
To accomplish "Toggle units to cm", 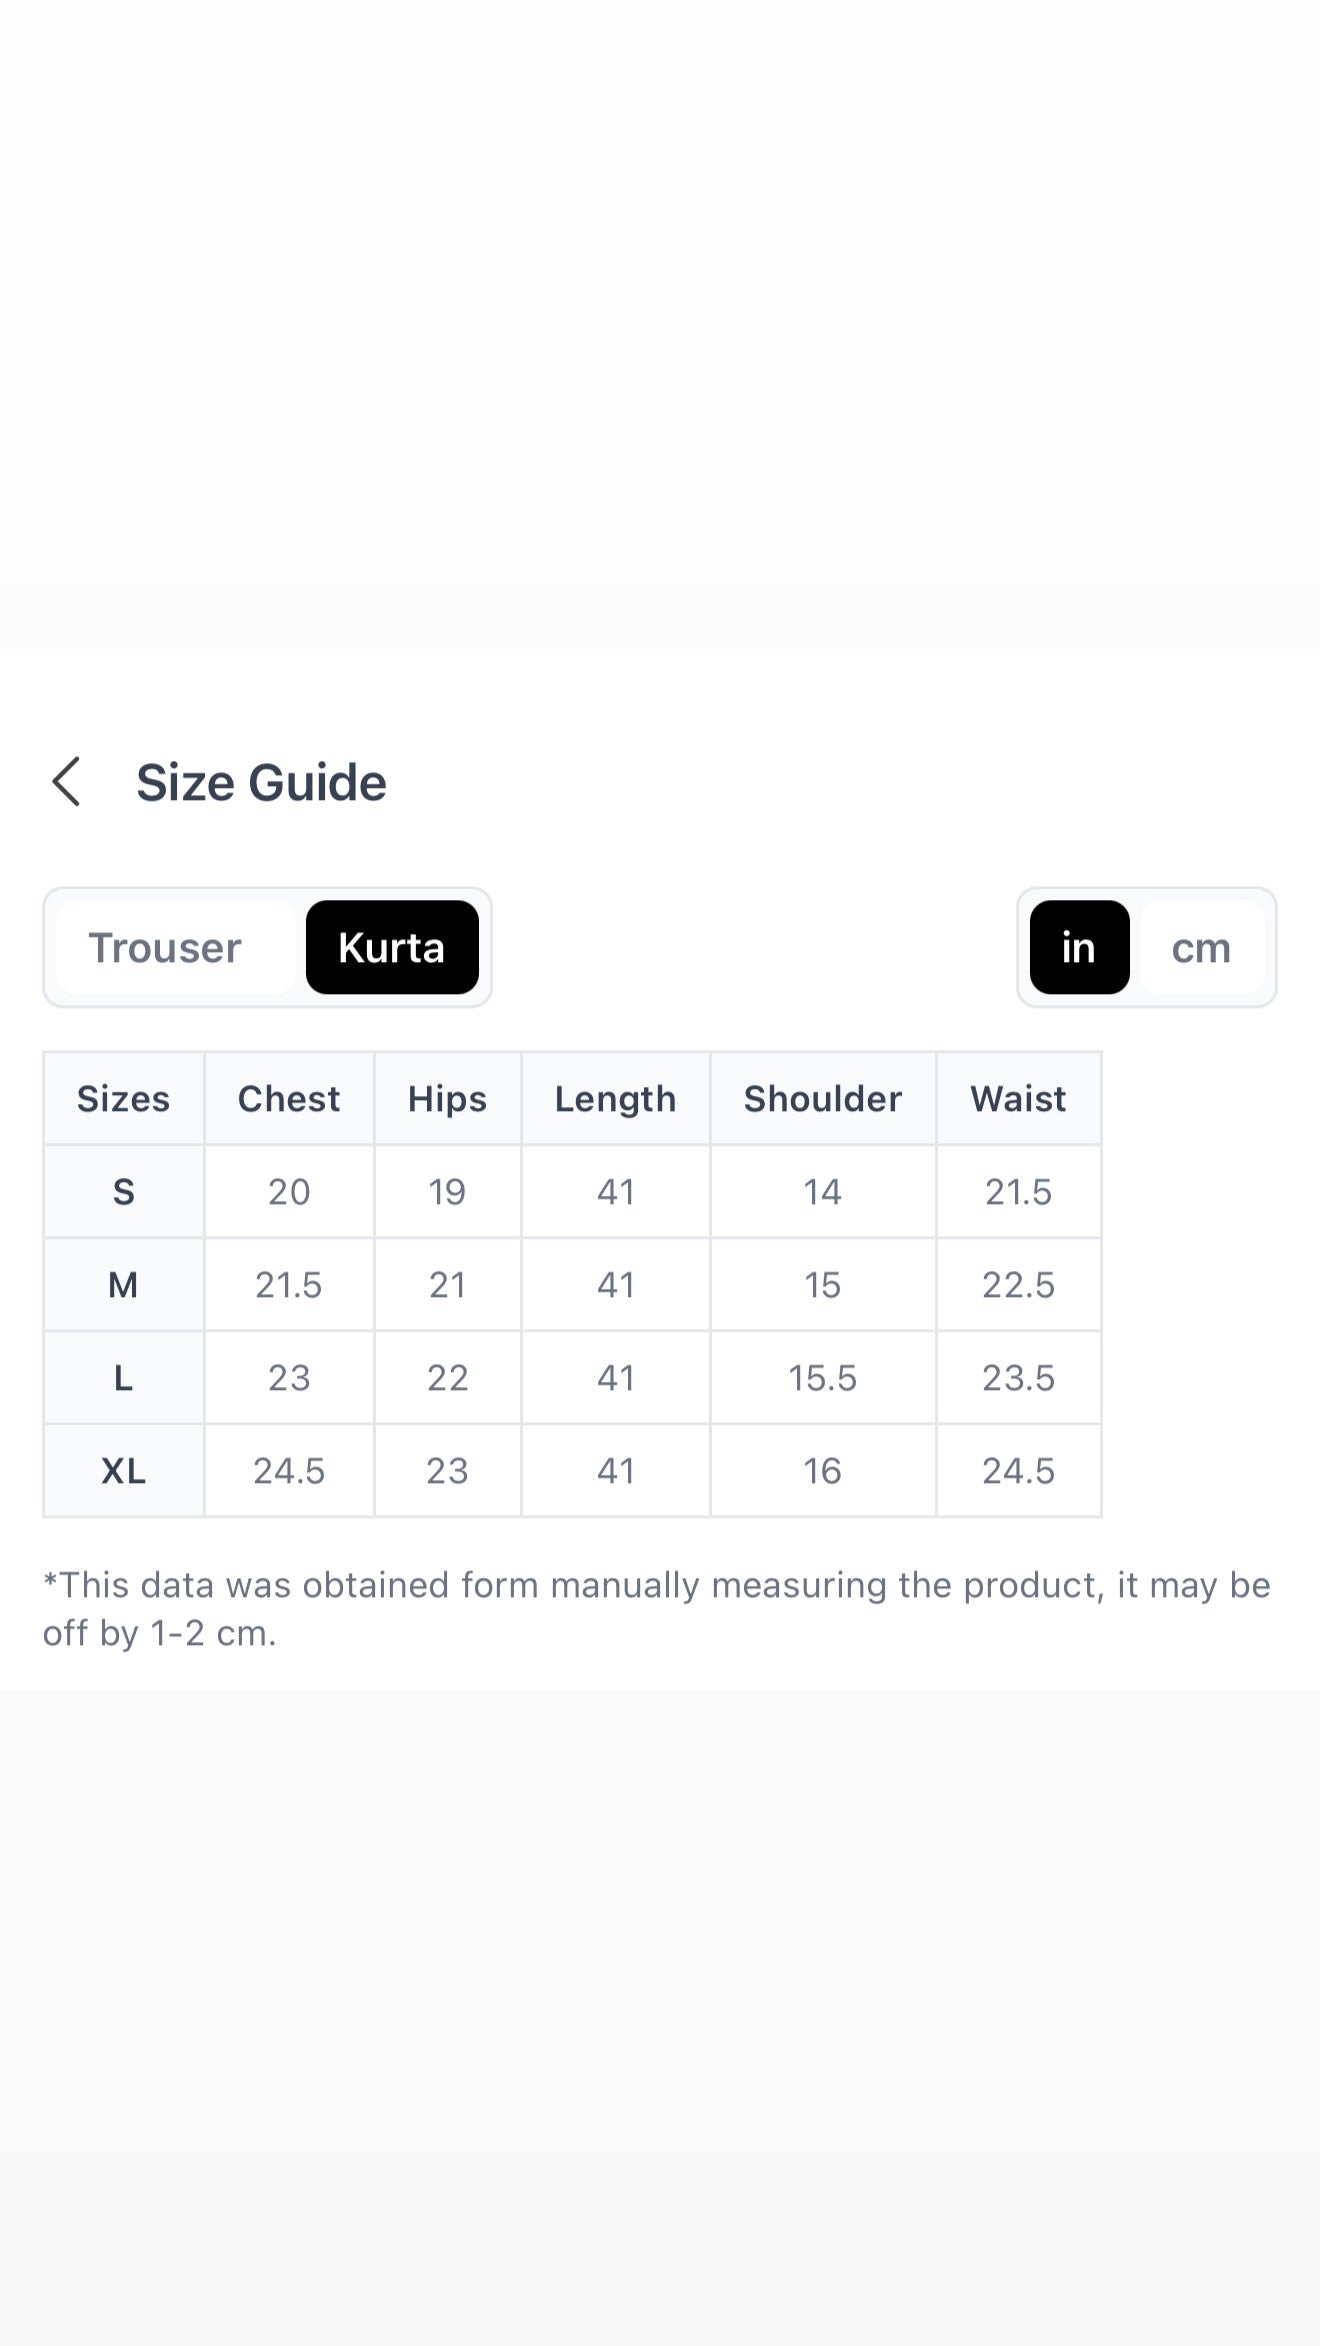I will [1201, 947].
